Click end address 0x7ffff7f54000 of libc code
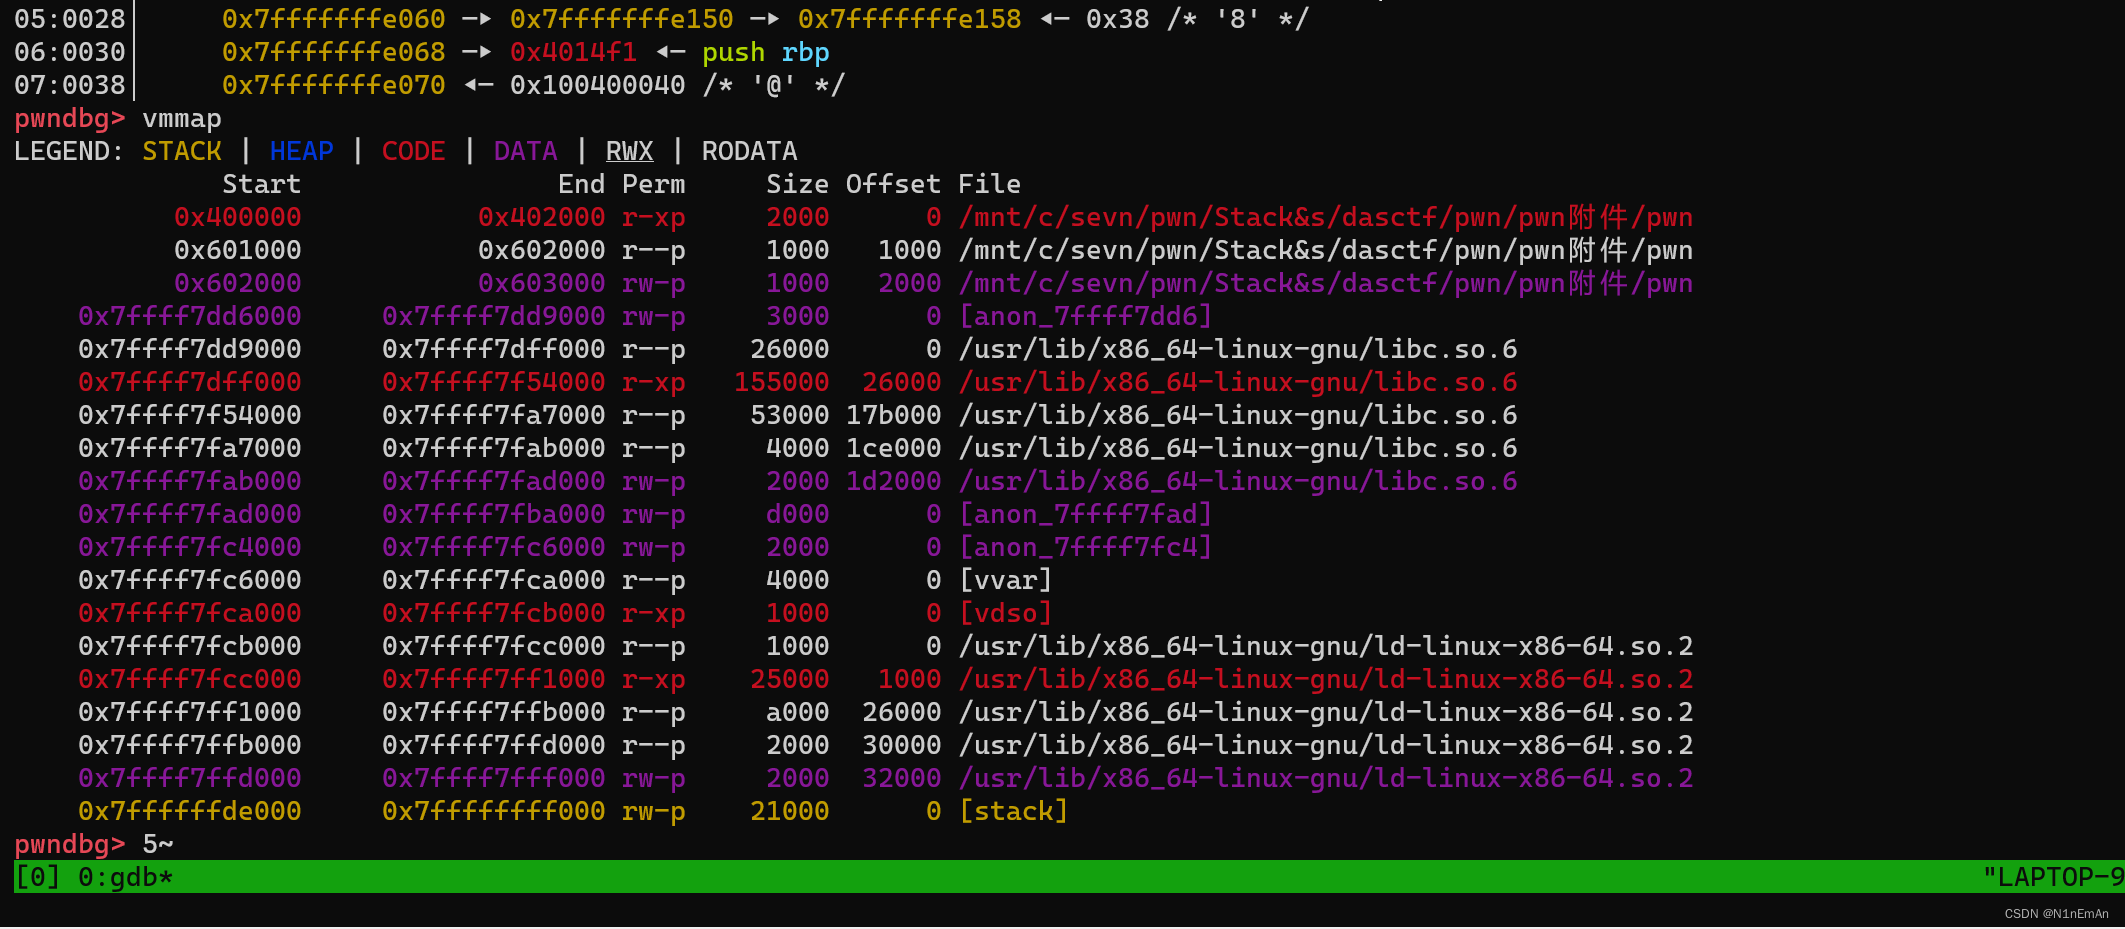Viewport: 2125px width, 929px height. (494, 382)
